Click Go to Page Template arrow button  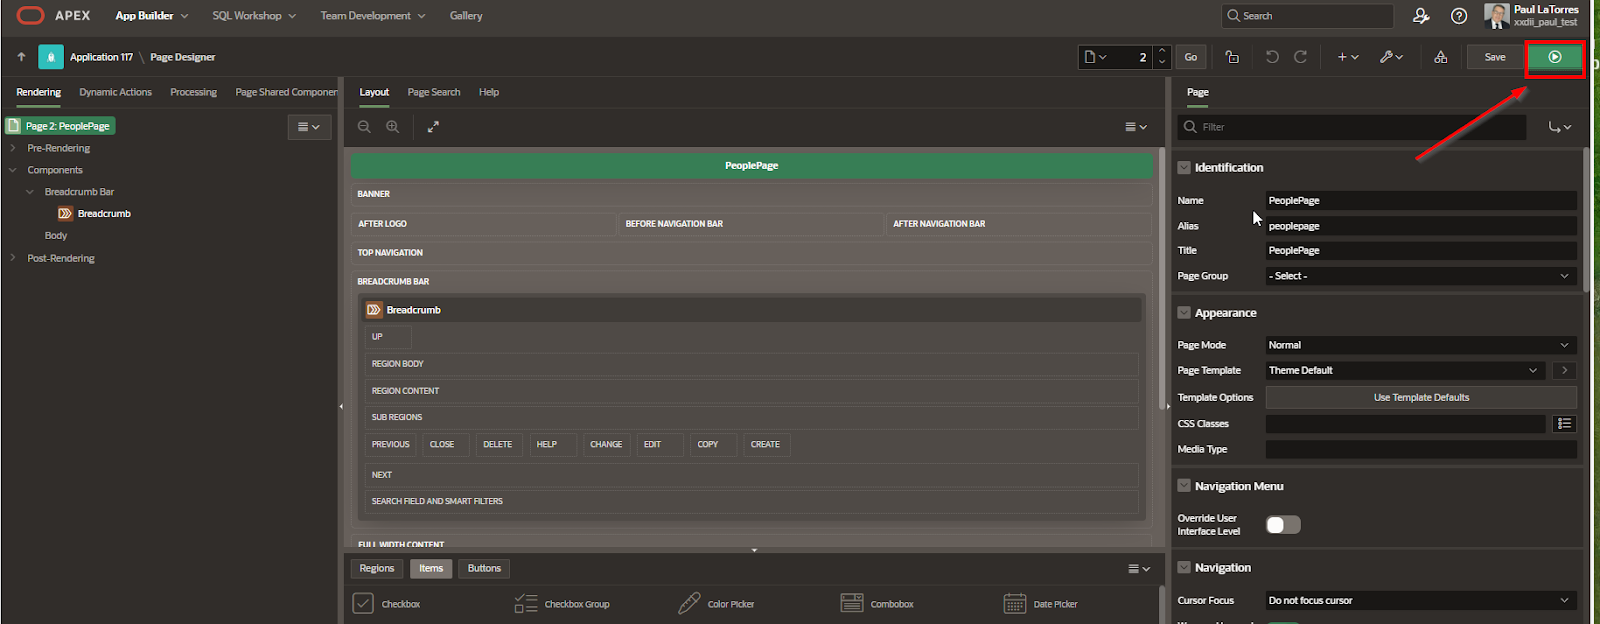pyautogui.click(x=1565, y=370)
